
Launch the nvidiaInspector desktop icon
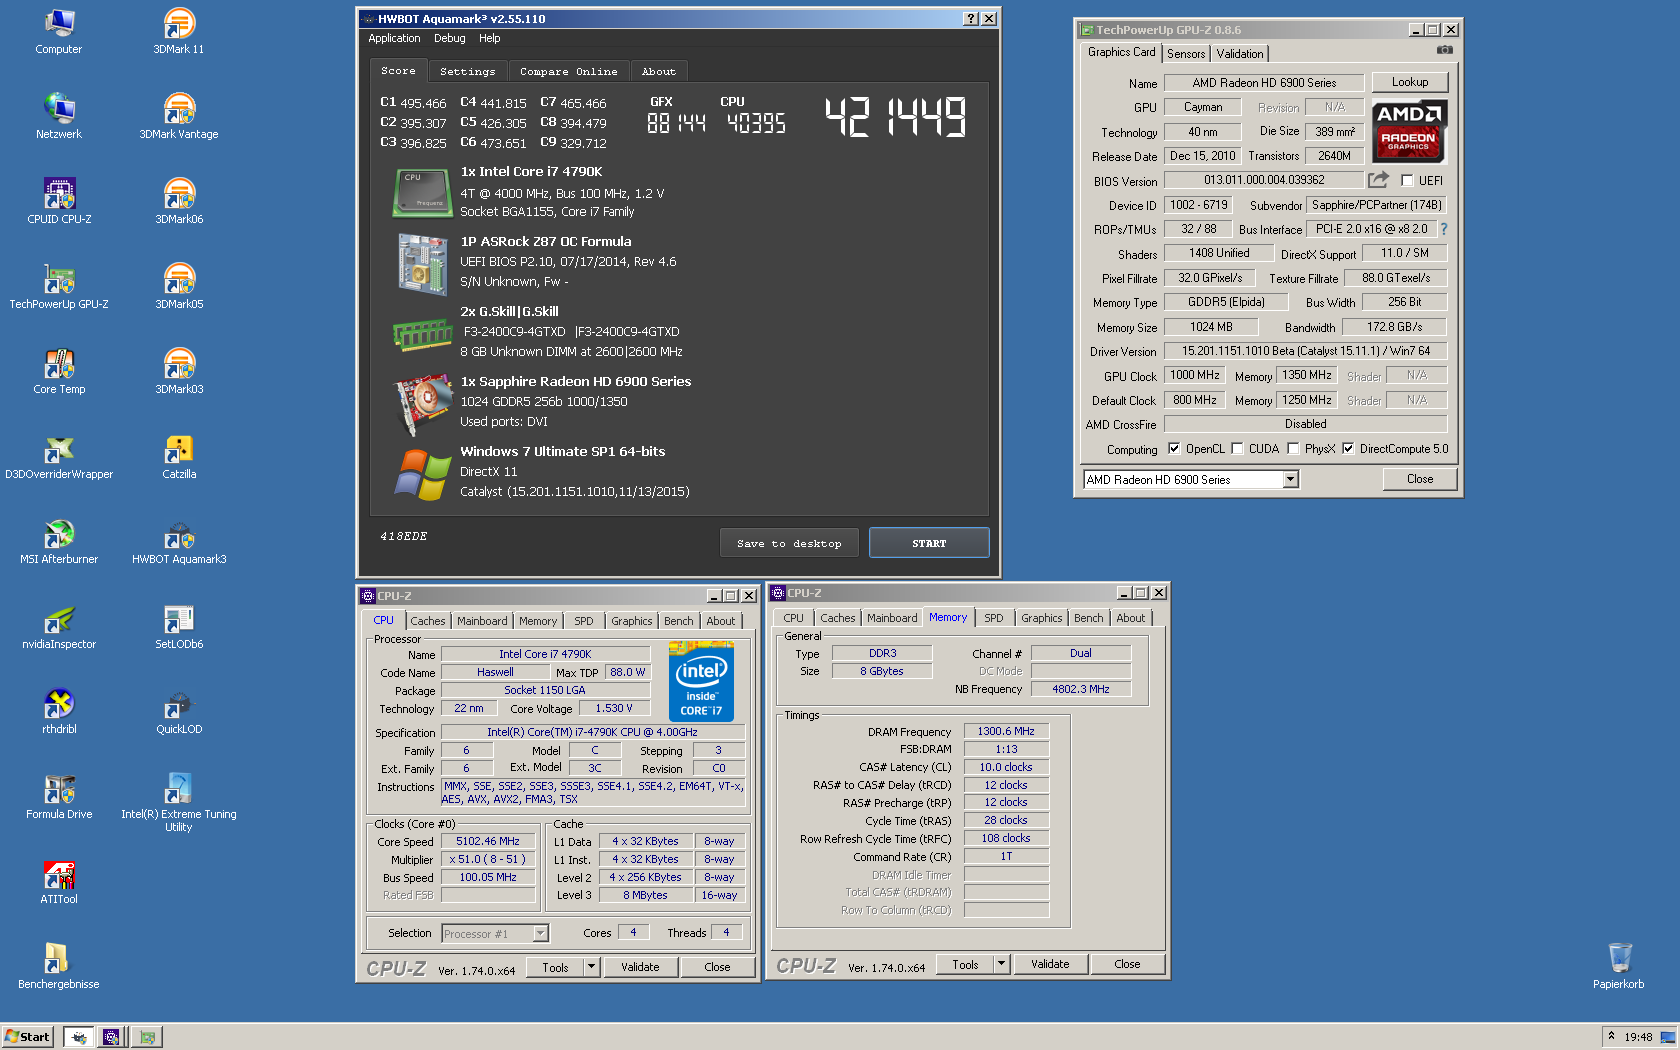pyautogui.click(x=59, y=626)
